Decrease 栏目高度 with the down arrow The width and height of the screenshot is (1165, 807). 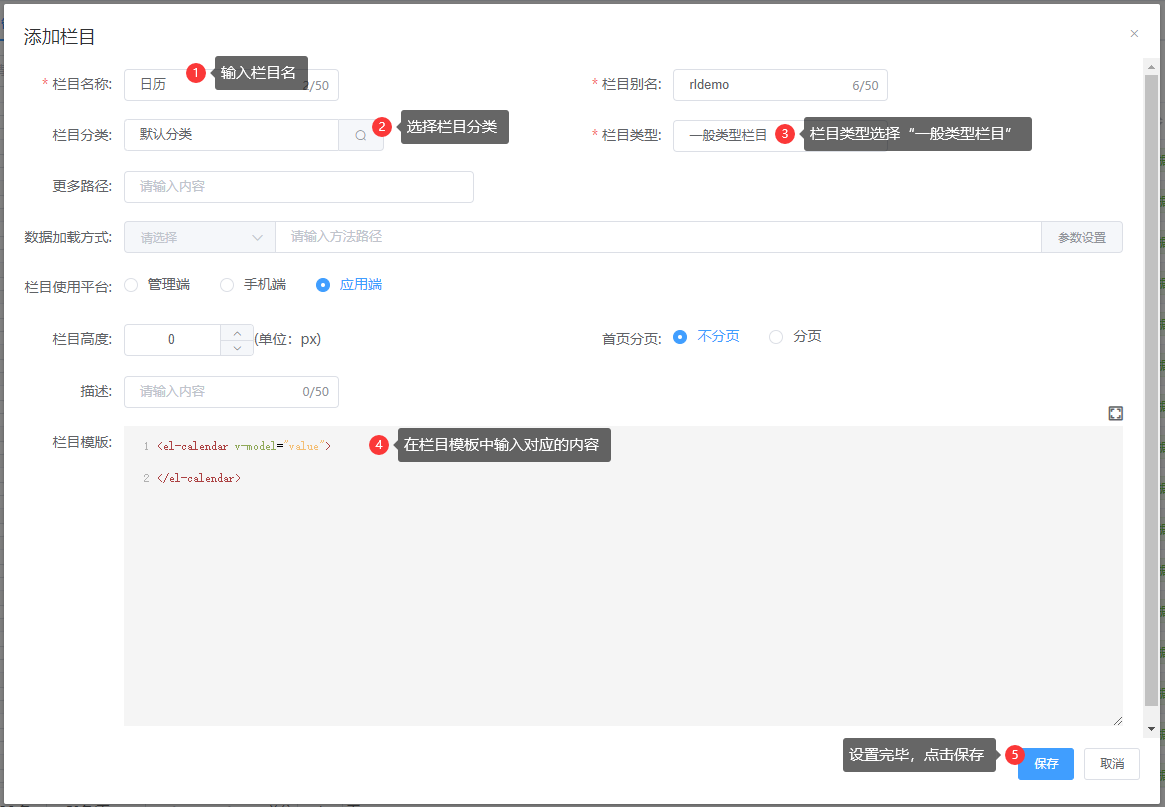236,348
